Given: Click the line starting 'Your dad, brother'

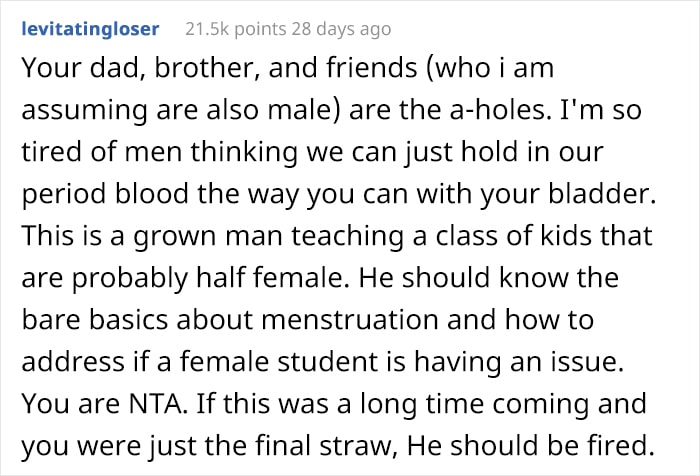Looking at the screenshot, I should [x=288, y=68].
